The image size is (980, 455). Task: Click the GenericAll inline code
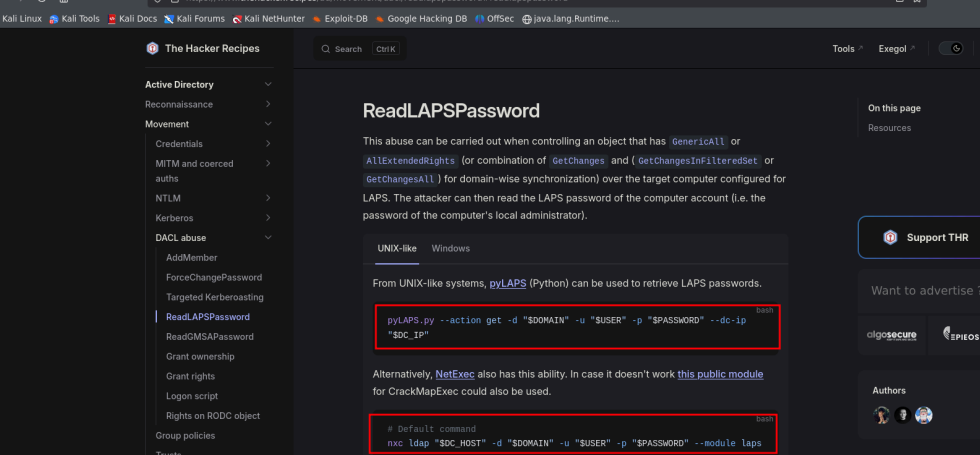pyautogui.click(x=697, y=142)
